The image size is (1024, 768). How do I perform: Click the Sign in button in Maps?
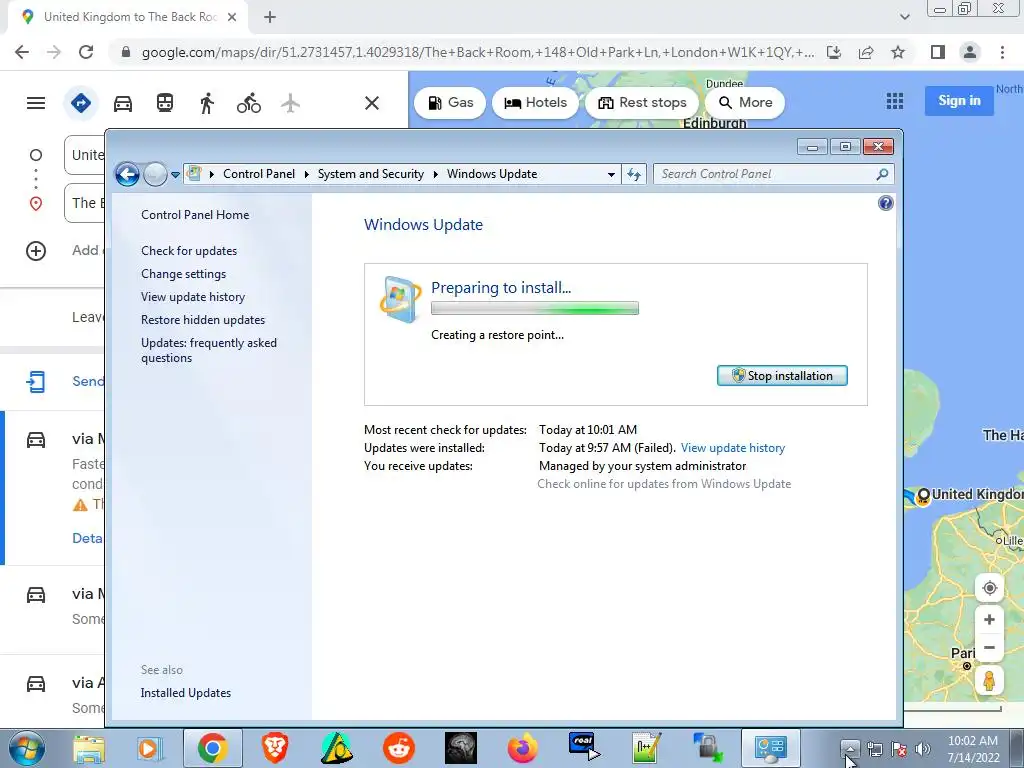(959, 101)
